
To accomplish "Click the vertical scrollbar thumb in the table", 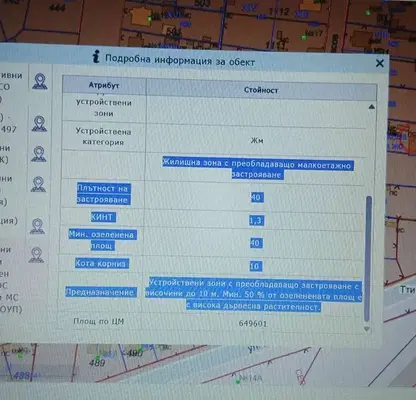I will pyautogui.click(x=368, y=259).
